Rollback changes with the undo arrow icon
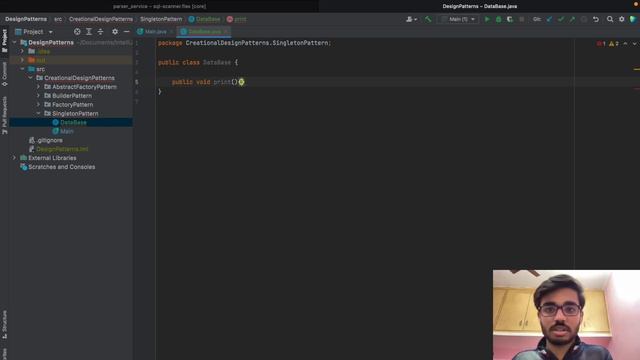This screenshot has height=360, width=640. tap(596, 19)
